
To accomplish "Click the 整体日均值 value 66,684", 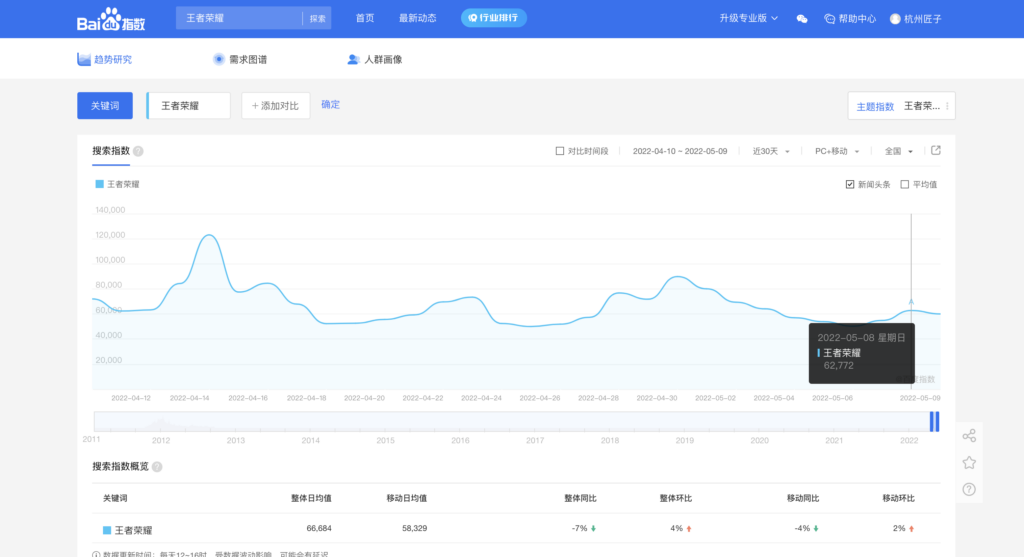I will [x=319, y=528].
